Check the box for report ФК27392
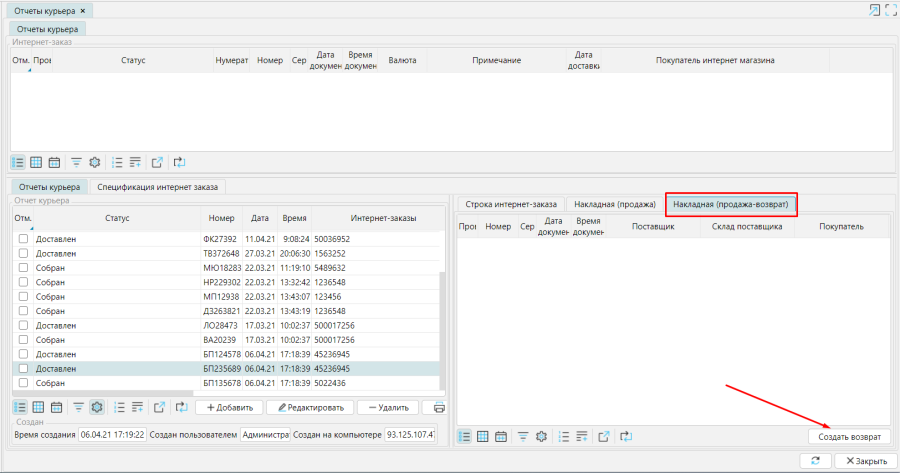This screenshot has width=900, height=473. pos(23,239)
